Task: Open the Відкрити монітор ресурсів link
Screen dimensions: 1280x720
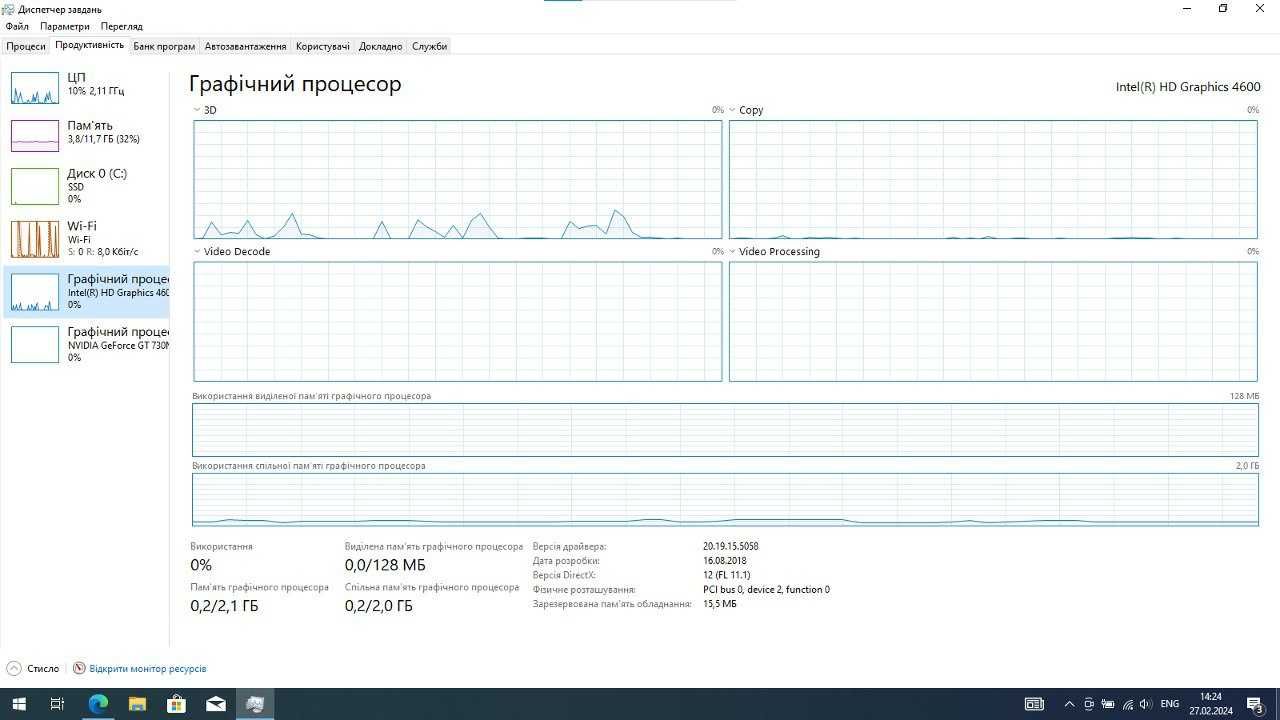Action: click(x=148, y=668)
